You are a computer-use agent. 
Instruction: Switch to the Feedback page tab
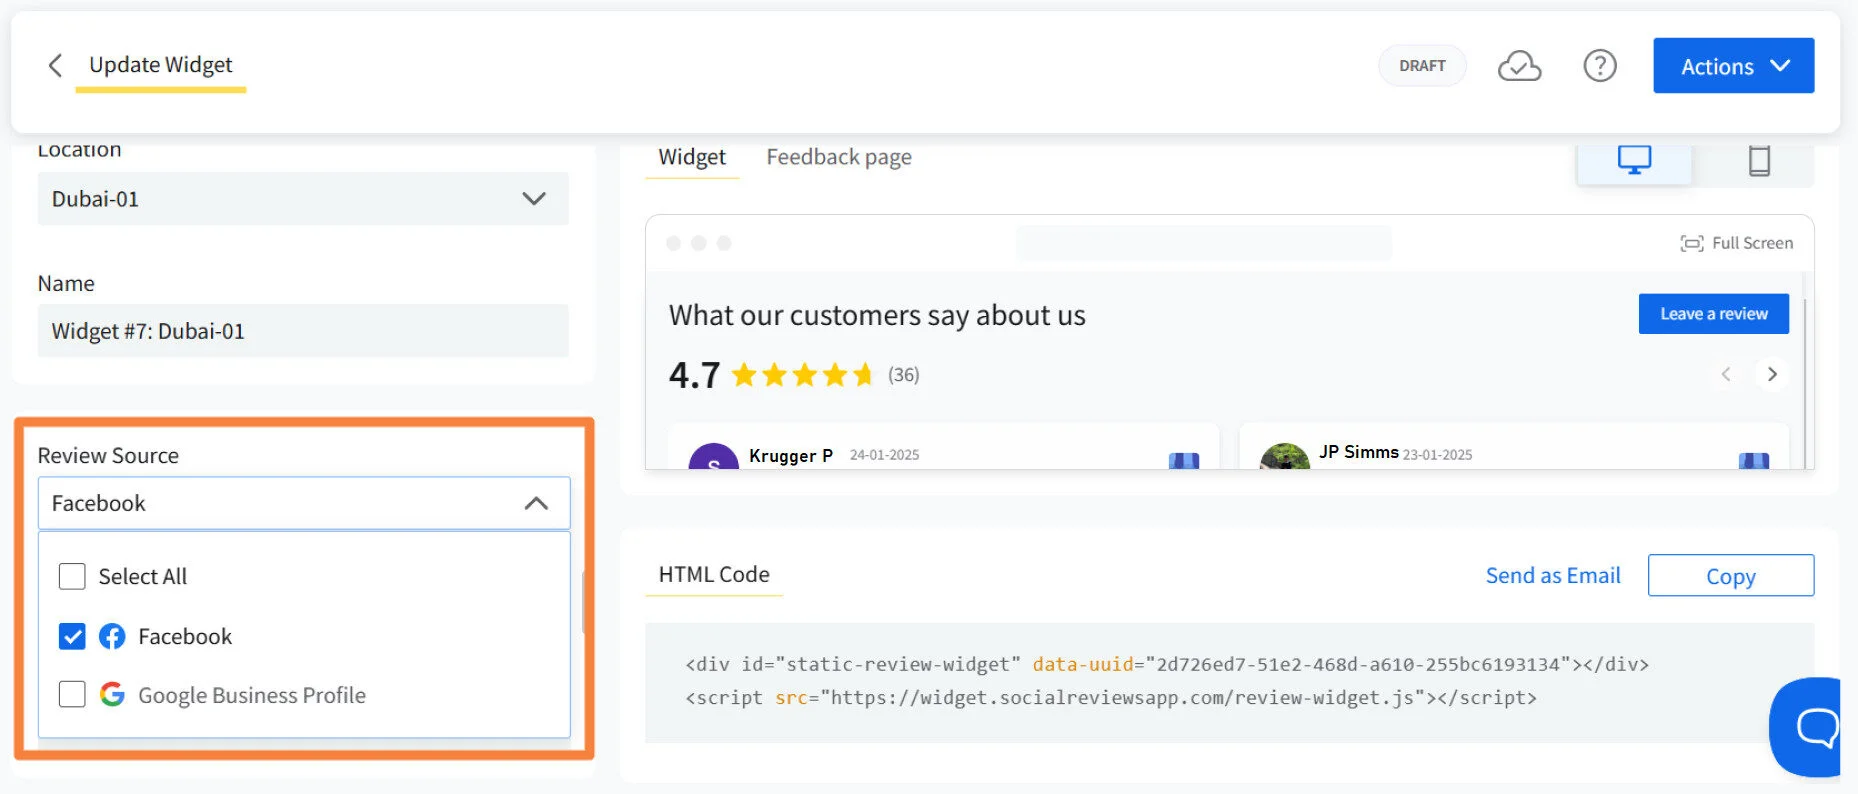pos(838,157)
